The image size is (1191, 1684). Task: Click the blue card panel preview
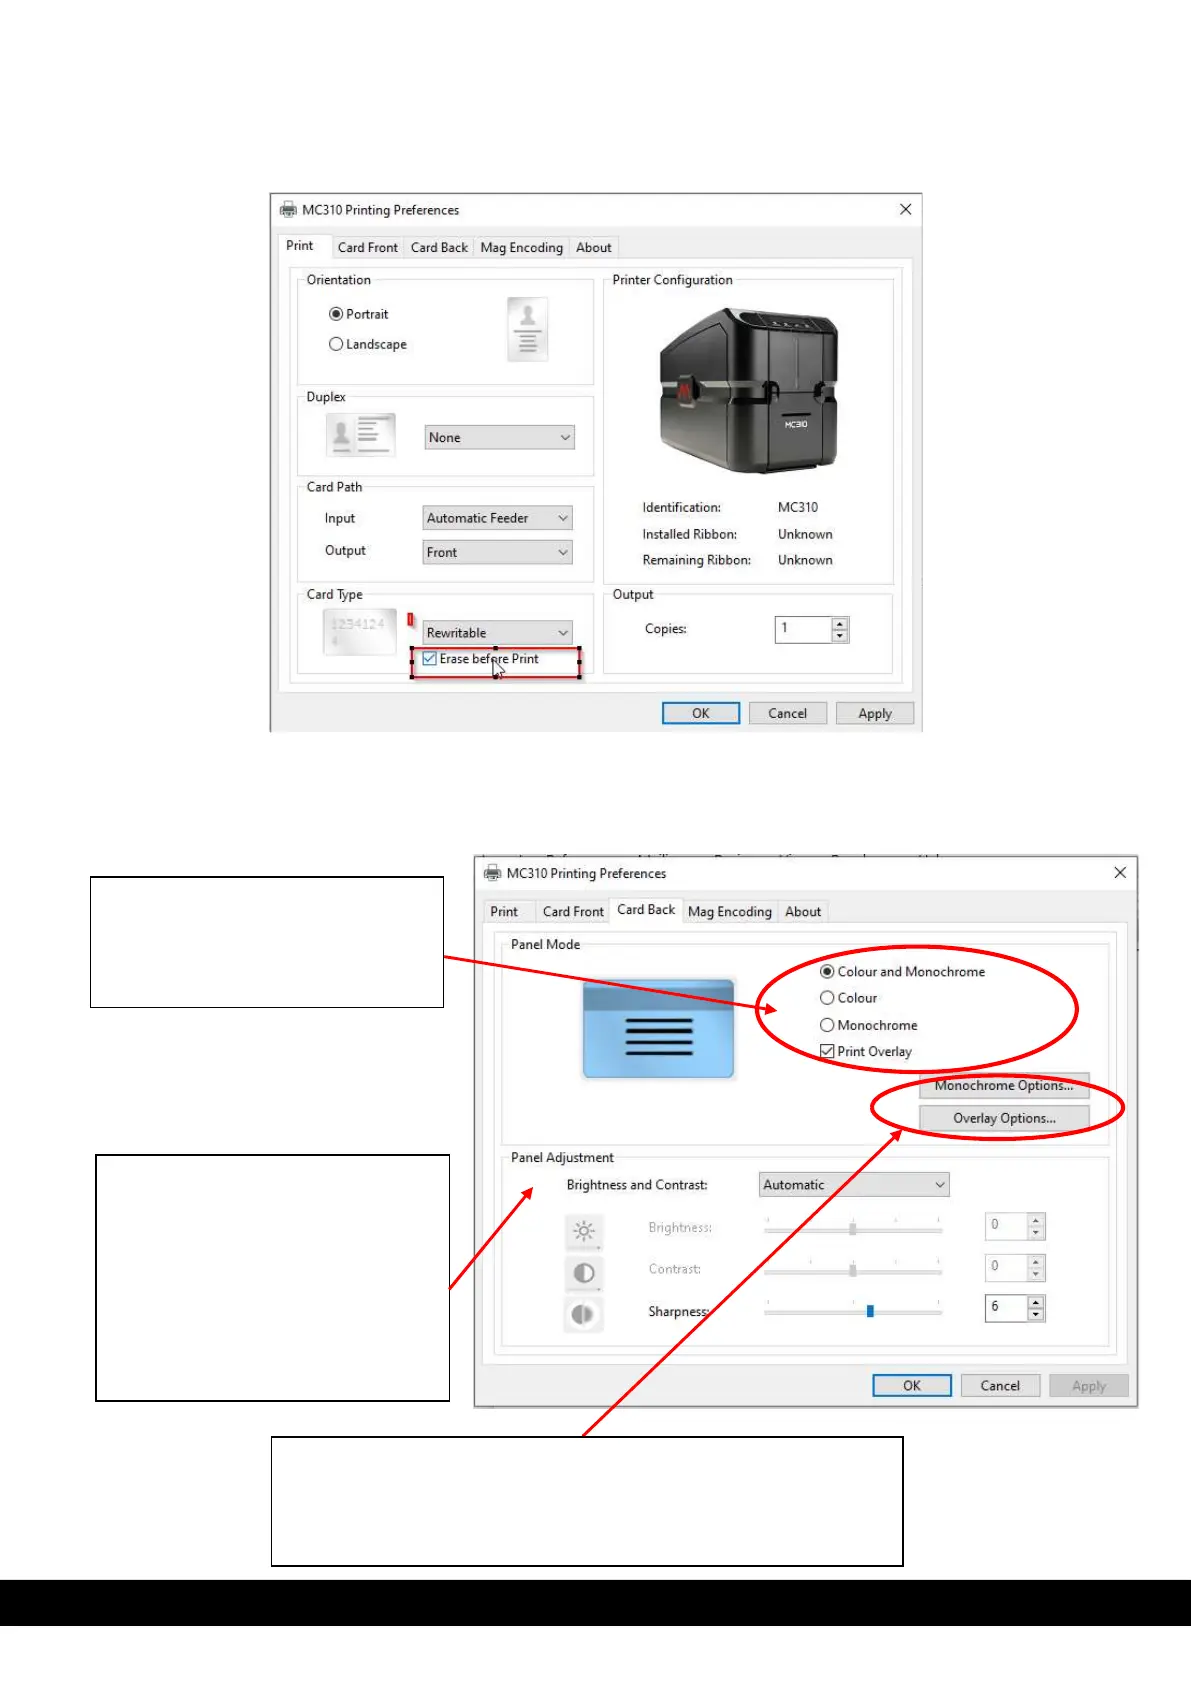658,1029
